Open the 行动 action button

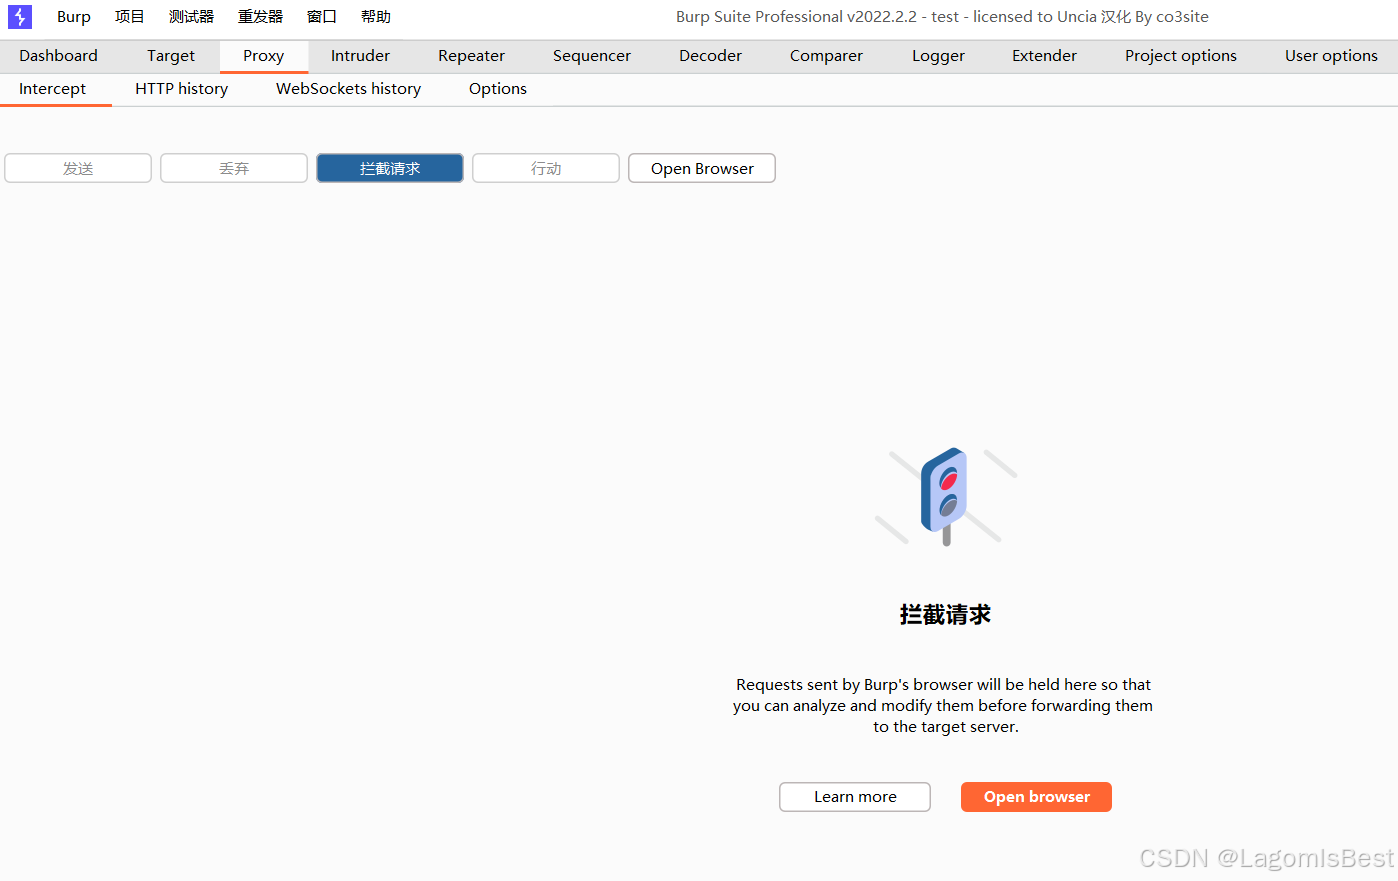pos(546,168)
